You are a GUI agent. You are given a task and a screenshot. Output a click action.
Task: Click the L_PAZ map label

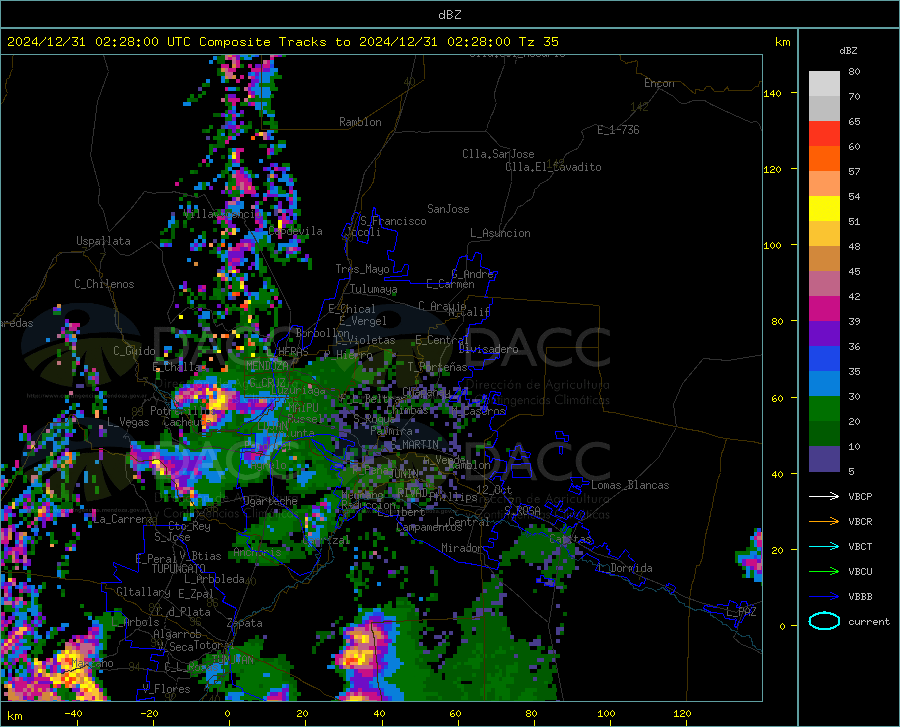[741, 612]
